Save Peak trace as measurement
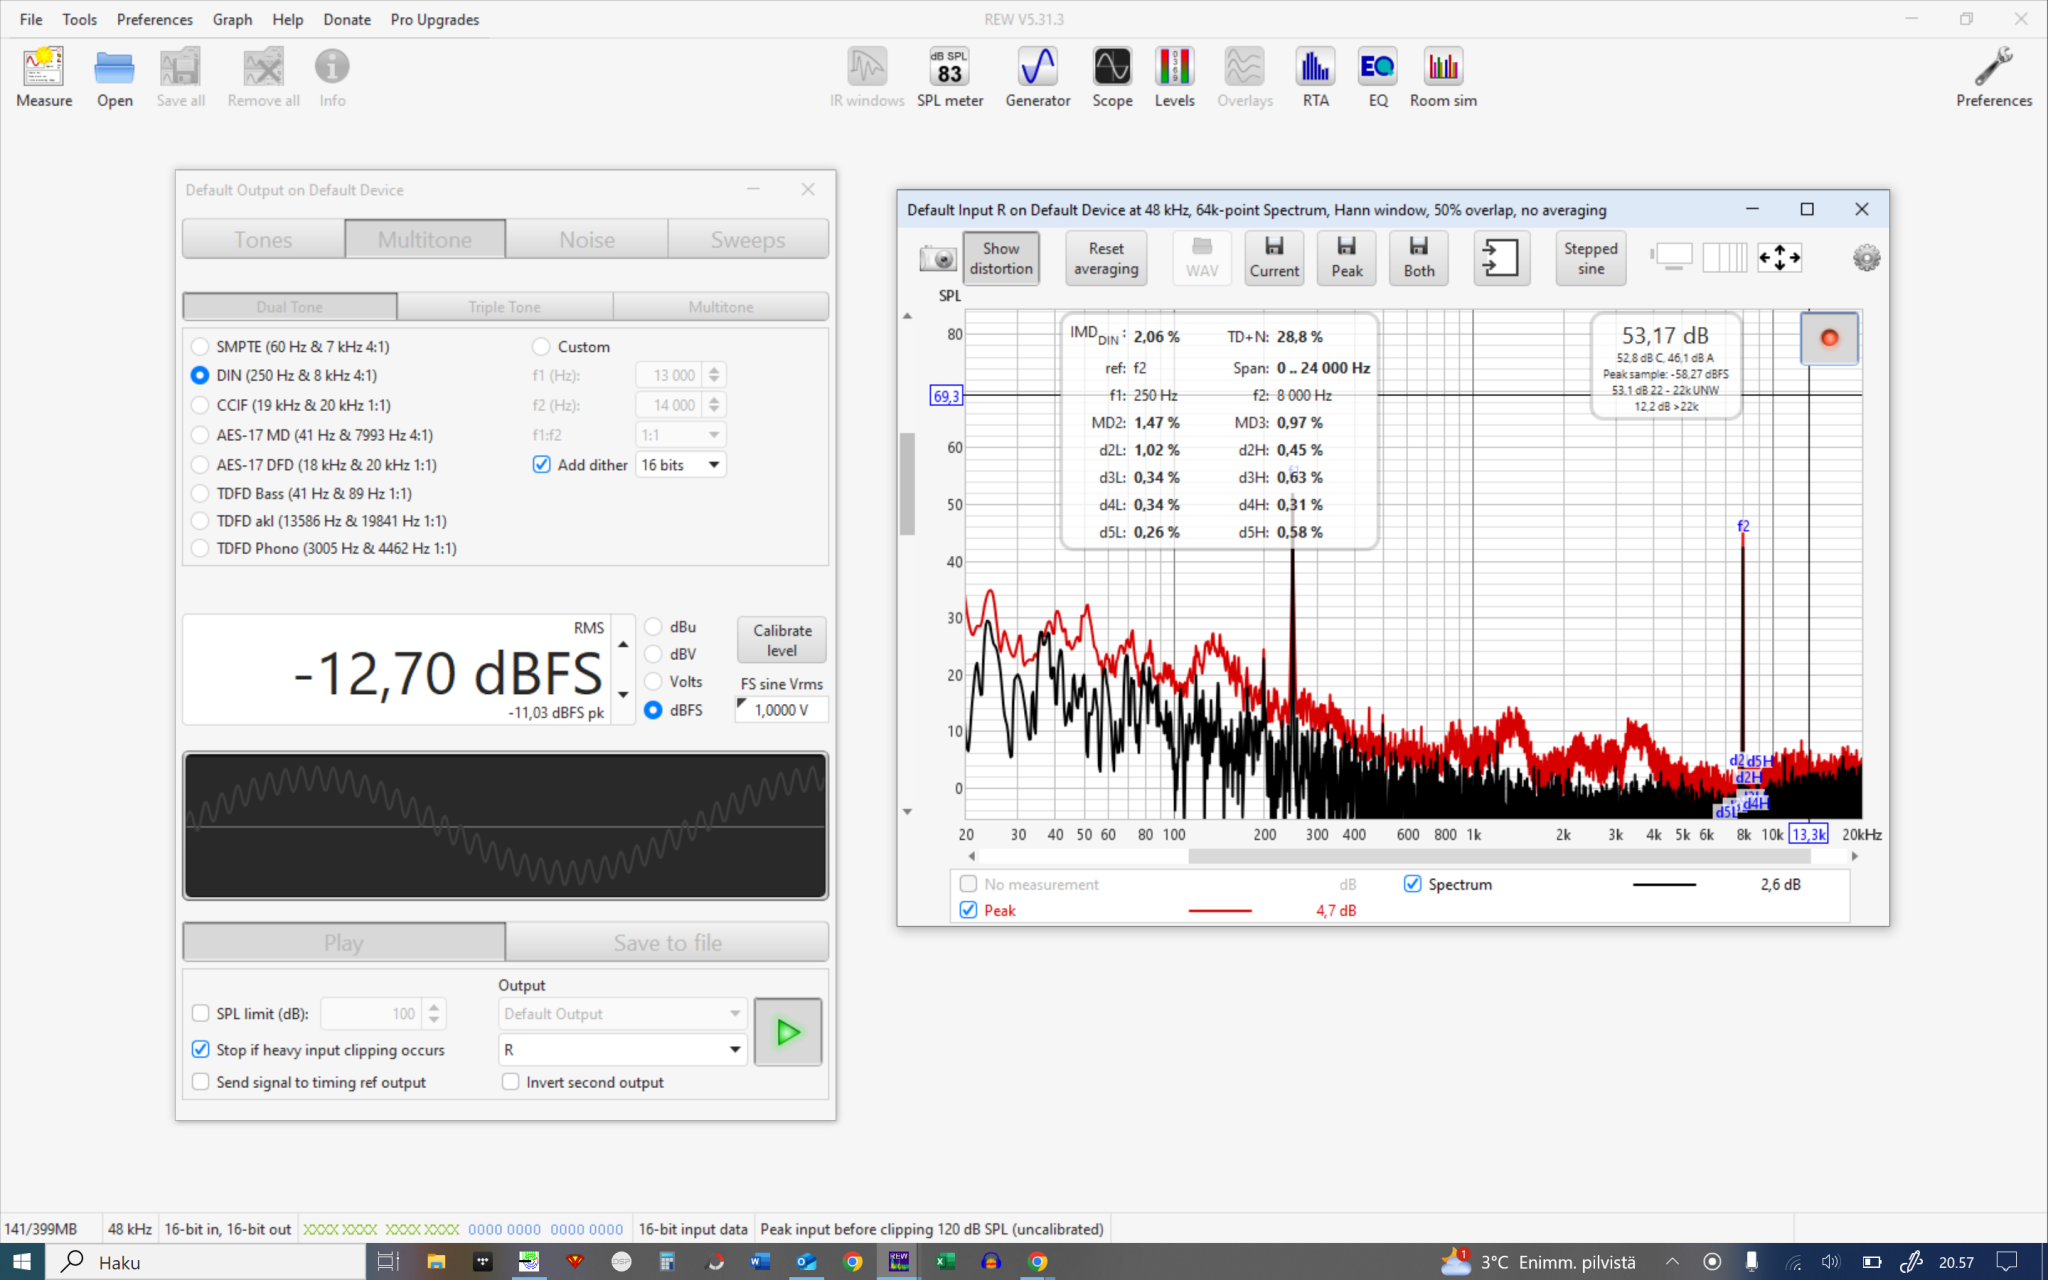The image size is (2048, 1280). 1346,258
